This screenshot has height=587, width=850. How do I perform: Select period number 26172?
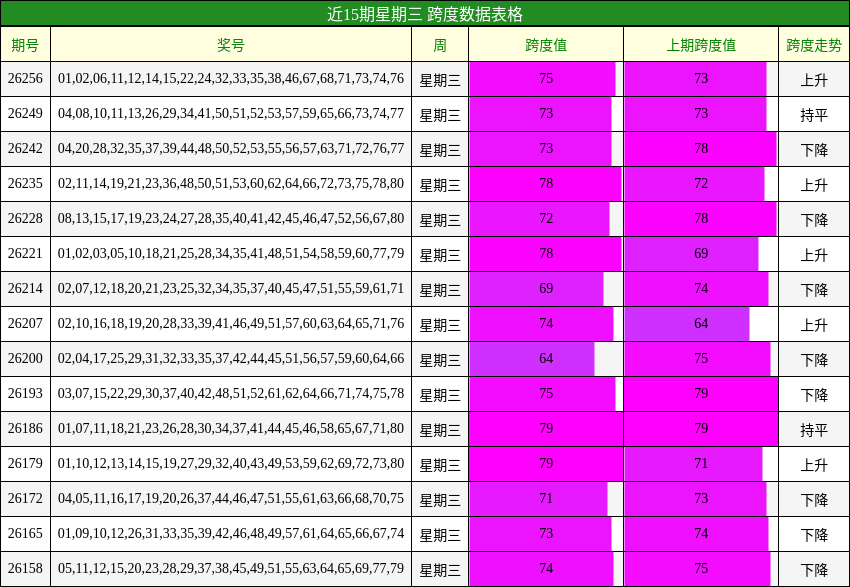point(25,499)
